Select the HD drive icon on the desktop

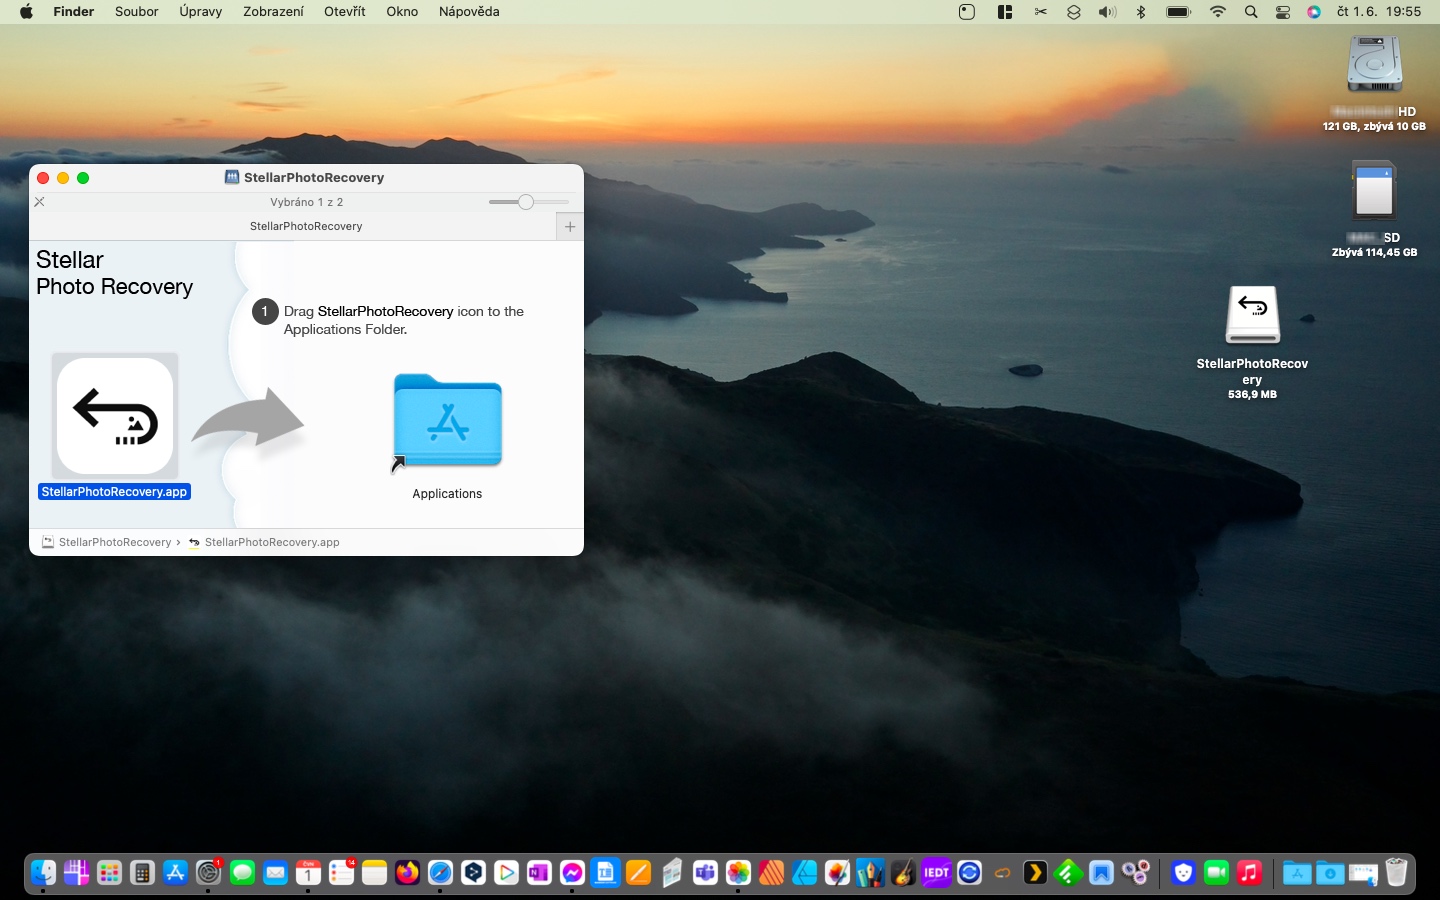click(x=1374, y=66)
